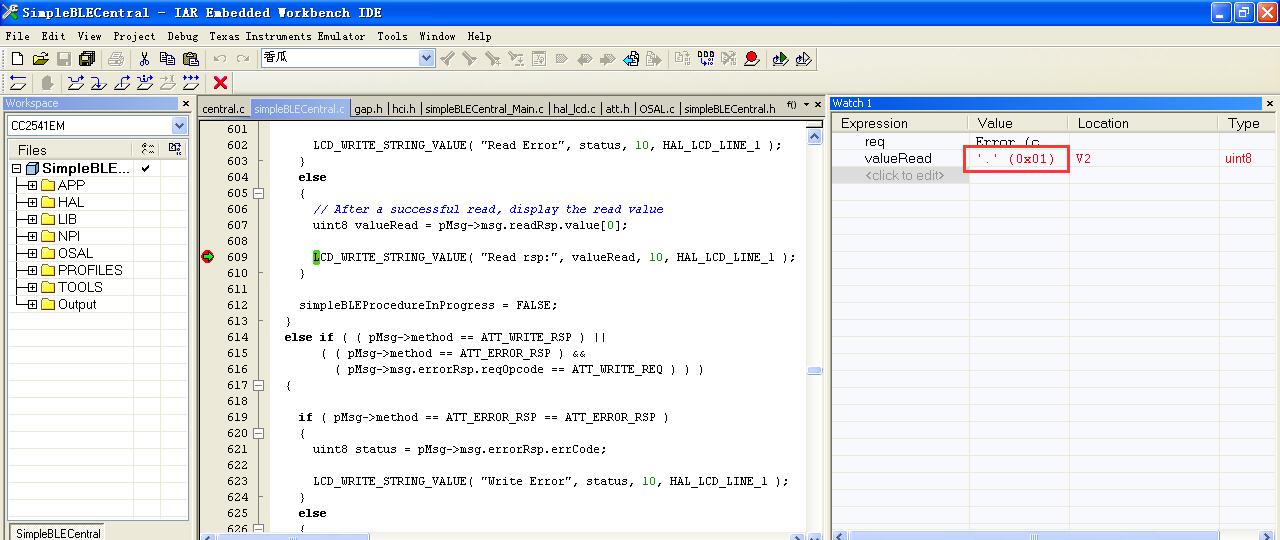The image size is (1280, 540).
Task: Open the CC2541EM configuration dropdown
Action: coord(179,125)
